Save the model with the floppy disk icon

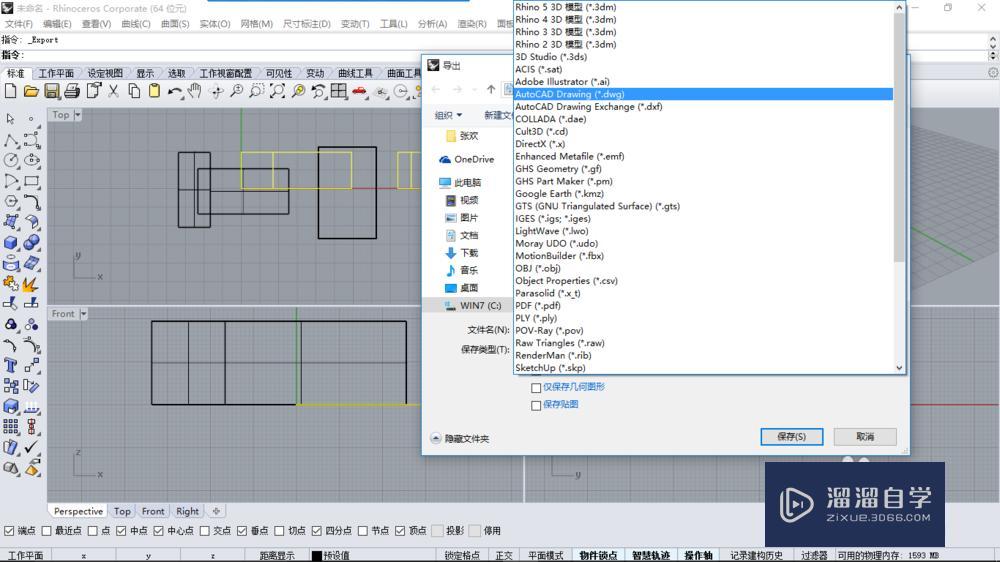52,91
